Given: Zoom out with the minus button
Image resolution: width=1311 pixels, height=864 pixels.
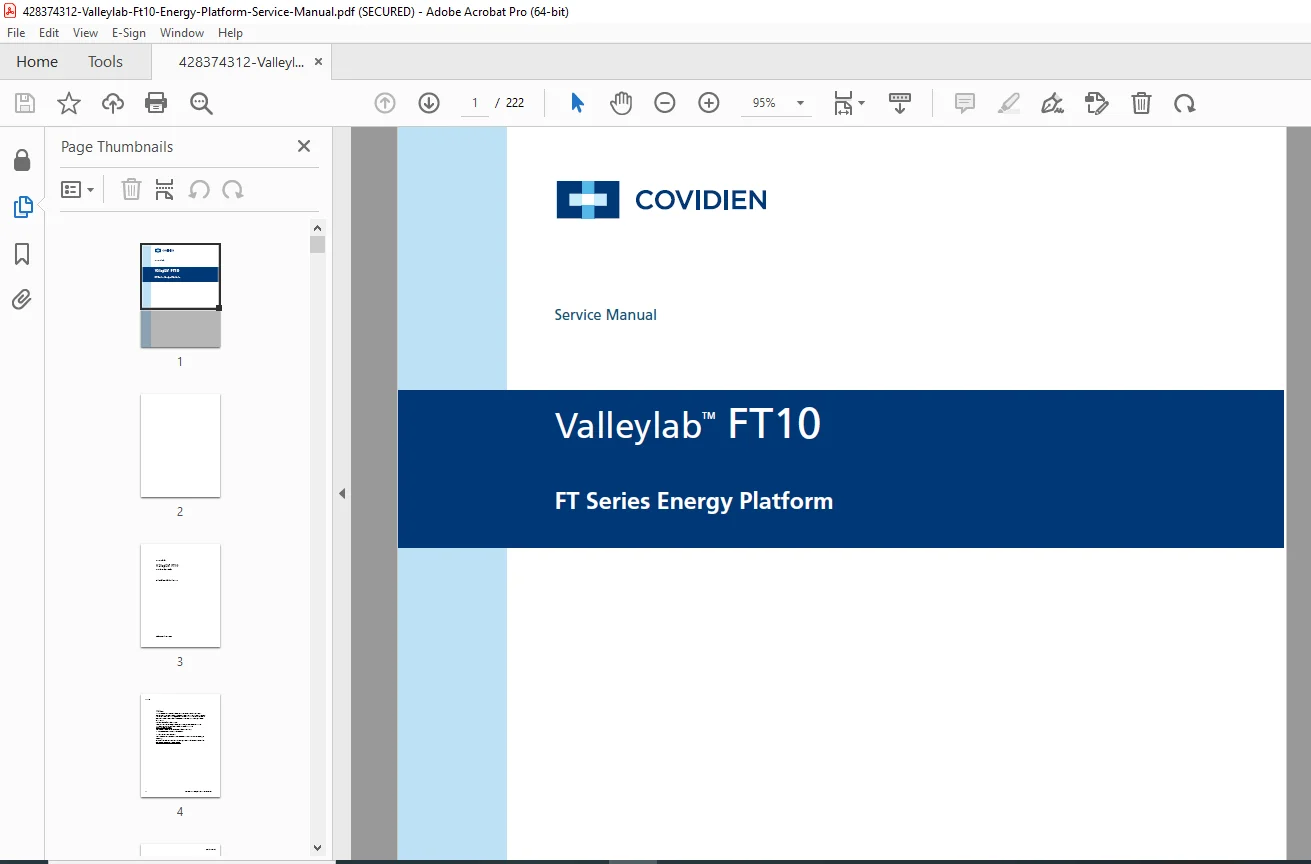Looking at the screenshot, I should (x=665, y=103).
